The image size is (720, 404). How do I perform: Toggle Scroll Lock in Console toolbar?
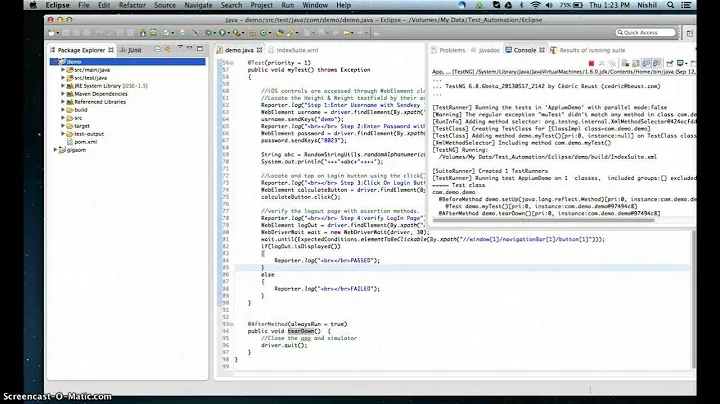636,63
